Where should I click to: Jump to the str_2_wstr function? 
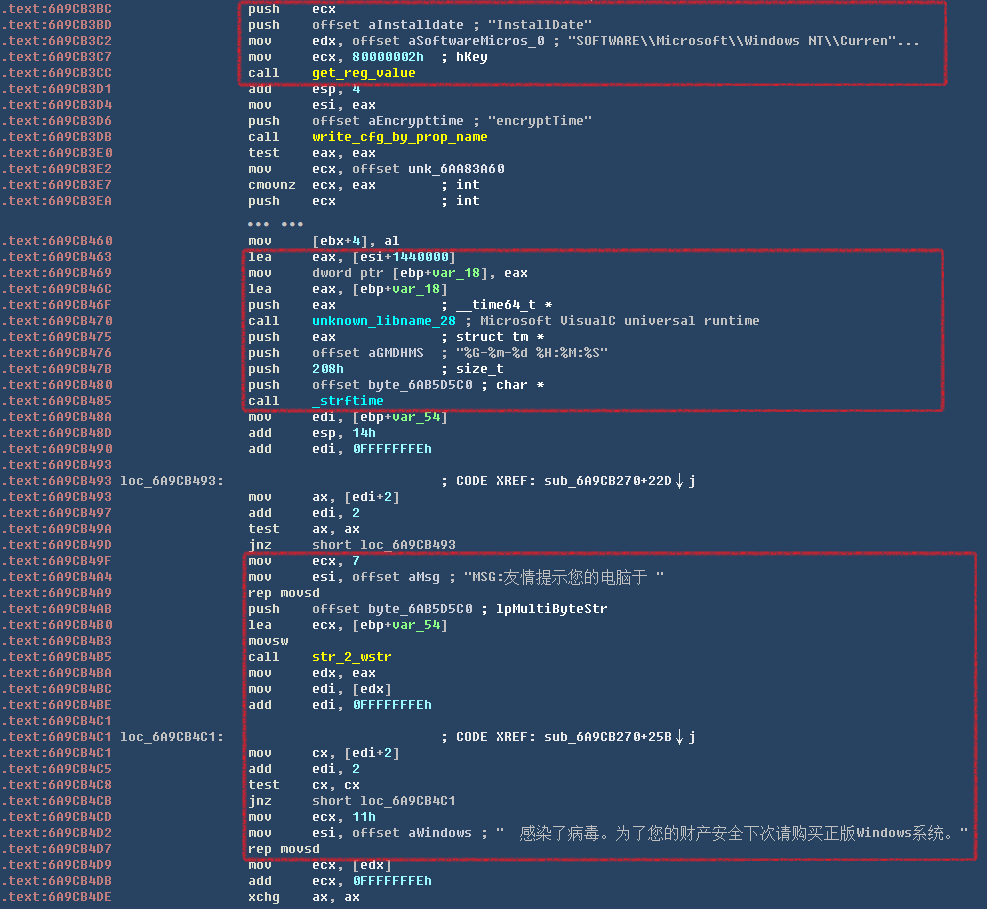click(x=351, y=657)
